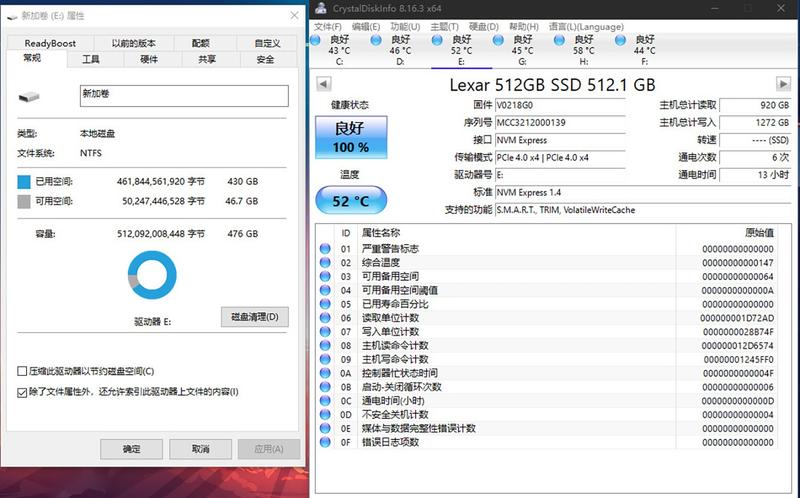Open the 硬盘(D) menu
This screenshot has width=800, height=498.
484,27
